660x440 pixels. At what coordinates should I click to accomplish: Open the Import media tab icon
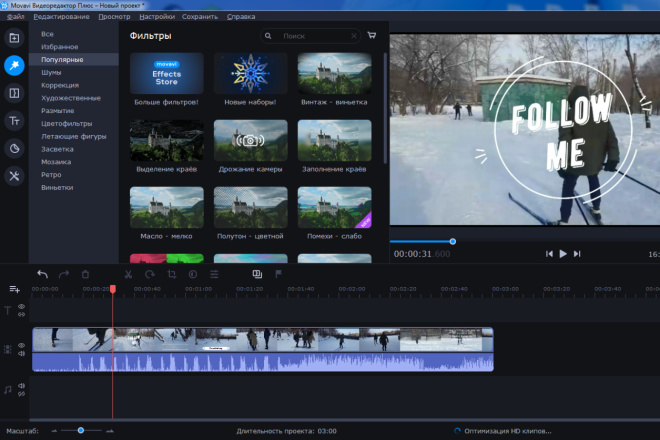pyautogui.click(x=14, y=38)
